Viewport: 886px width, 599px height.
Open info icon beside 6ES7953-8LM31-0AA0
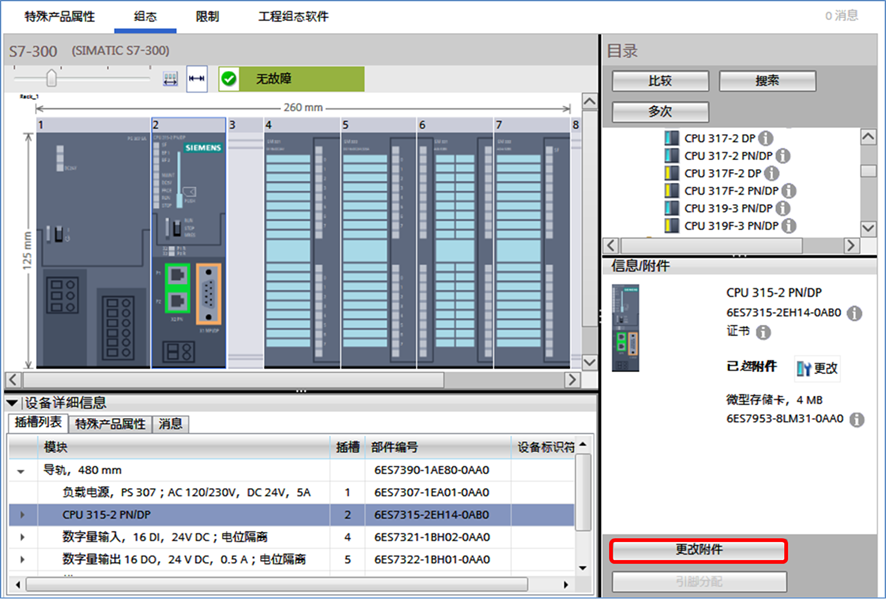click(857, 419)
